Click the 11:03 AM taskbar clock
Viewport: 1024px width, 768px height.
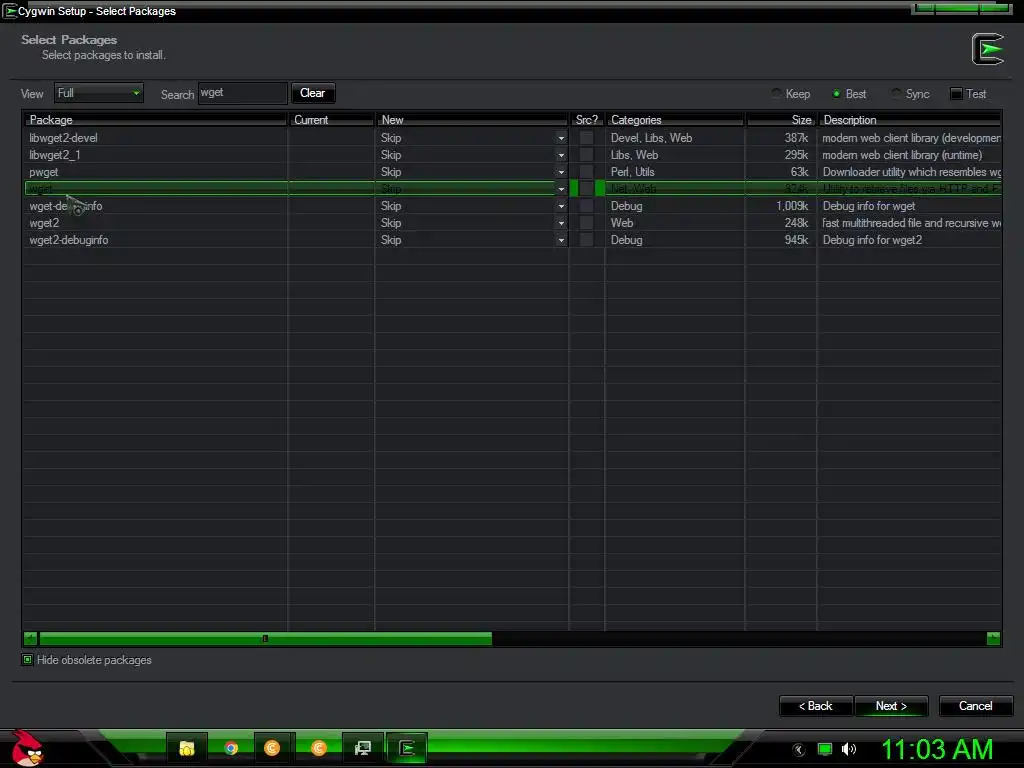(x=937, y=749)
